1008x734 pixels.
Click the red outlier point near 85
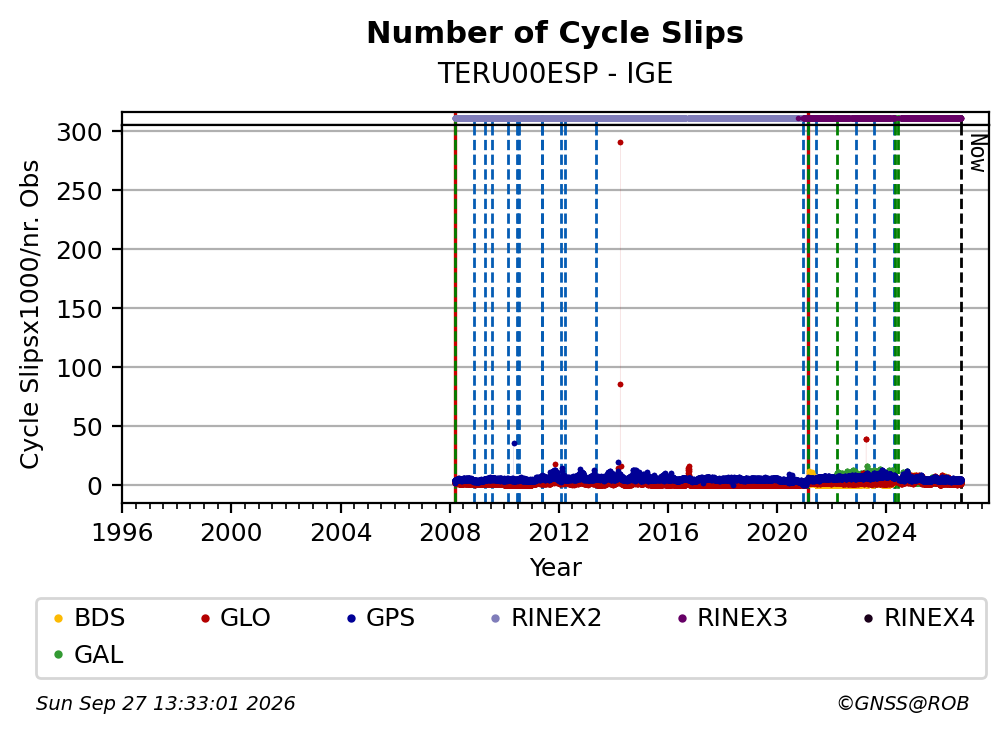[620, 384]
